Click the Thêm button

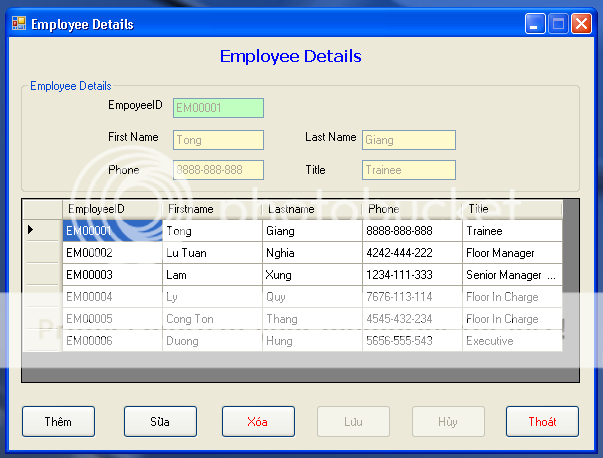[58, 421]
